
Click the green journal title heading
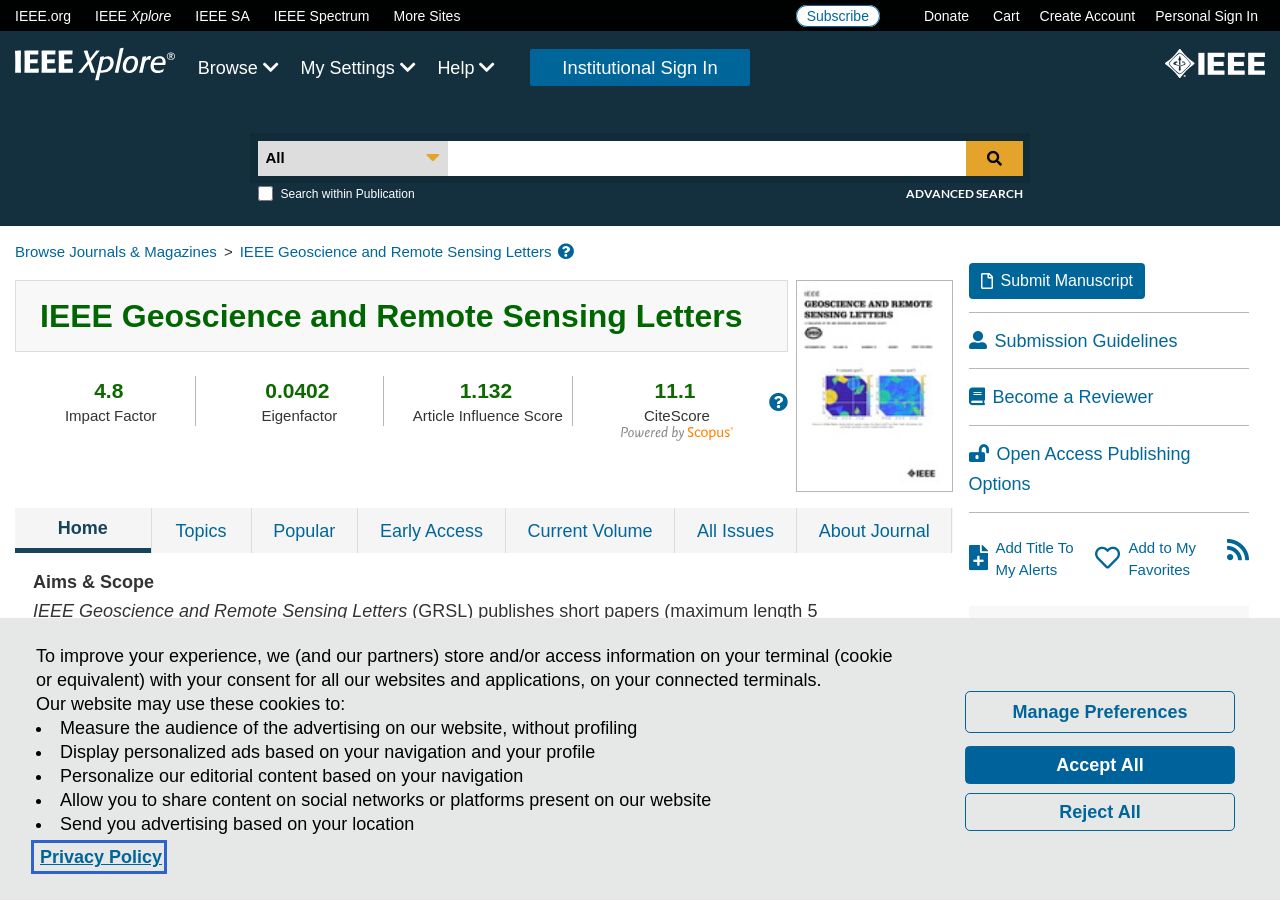coord(391,316)
